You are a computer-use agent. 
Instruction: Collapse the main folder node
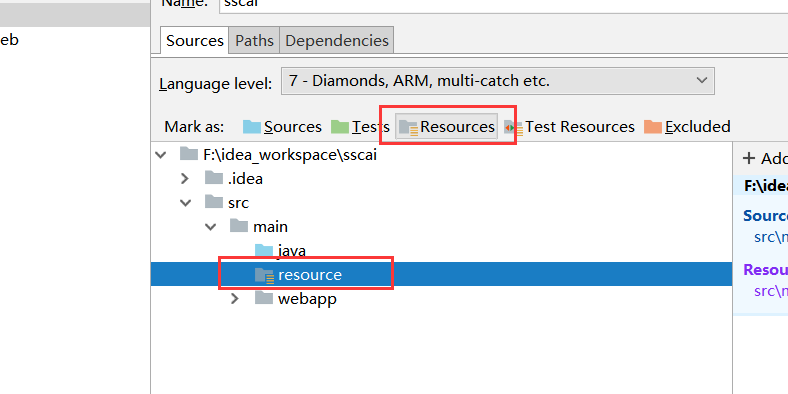point(211,227)
